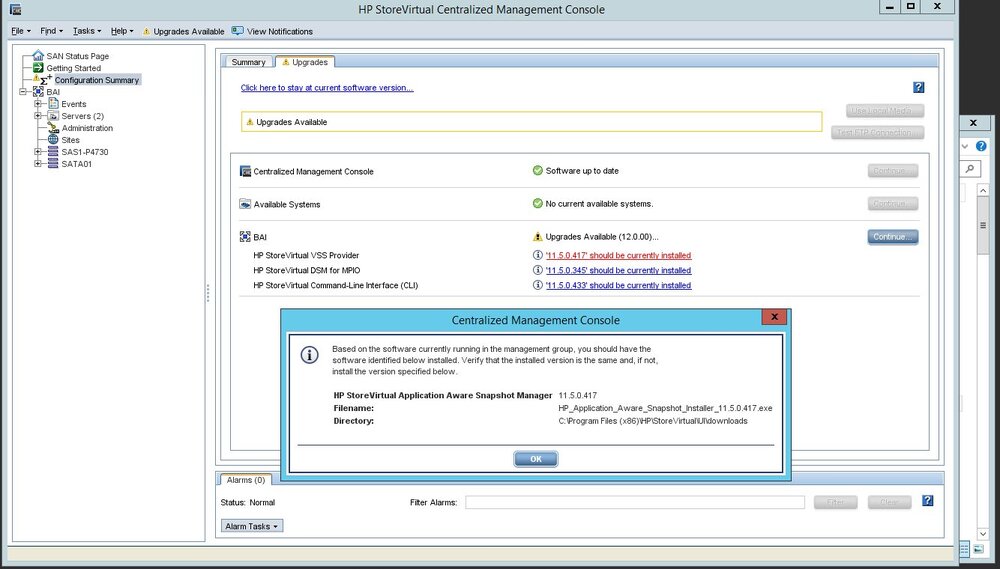Select the Administration icon in tree
1000x569 pixels.
click(54, 128)
